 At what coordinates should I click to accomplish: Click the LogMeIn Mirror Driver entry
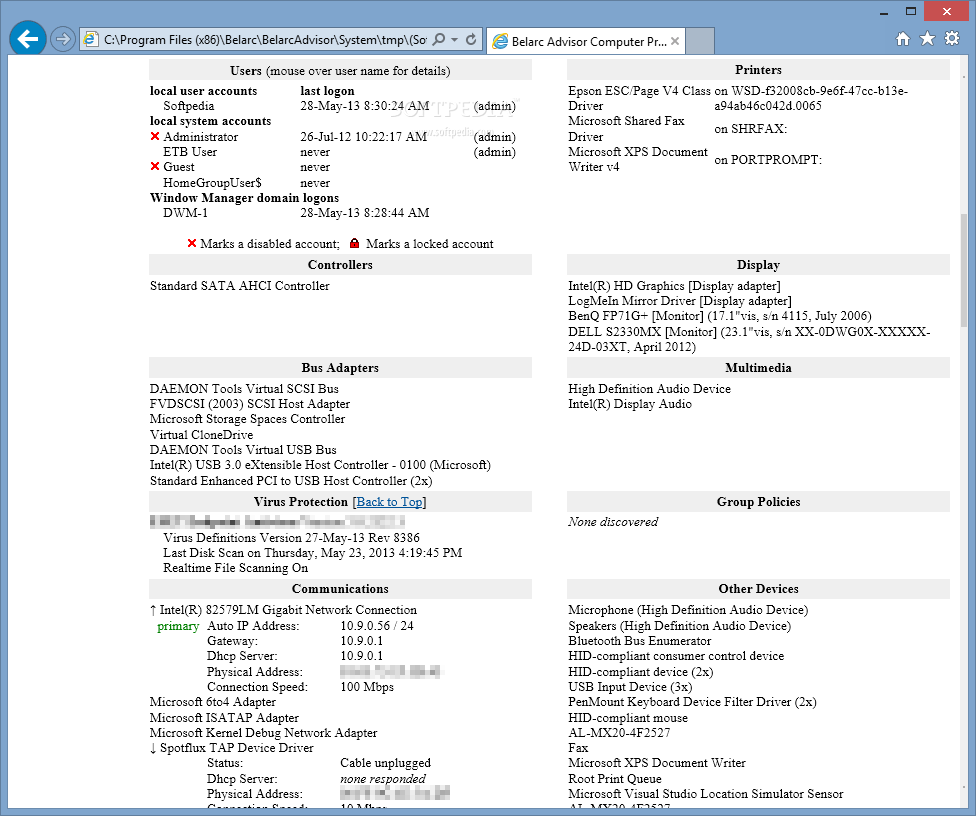pyautogui.click(x=680, y=301)
